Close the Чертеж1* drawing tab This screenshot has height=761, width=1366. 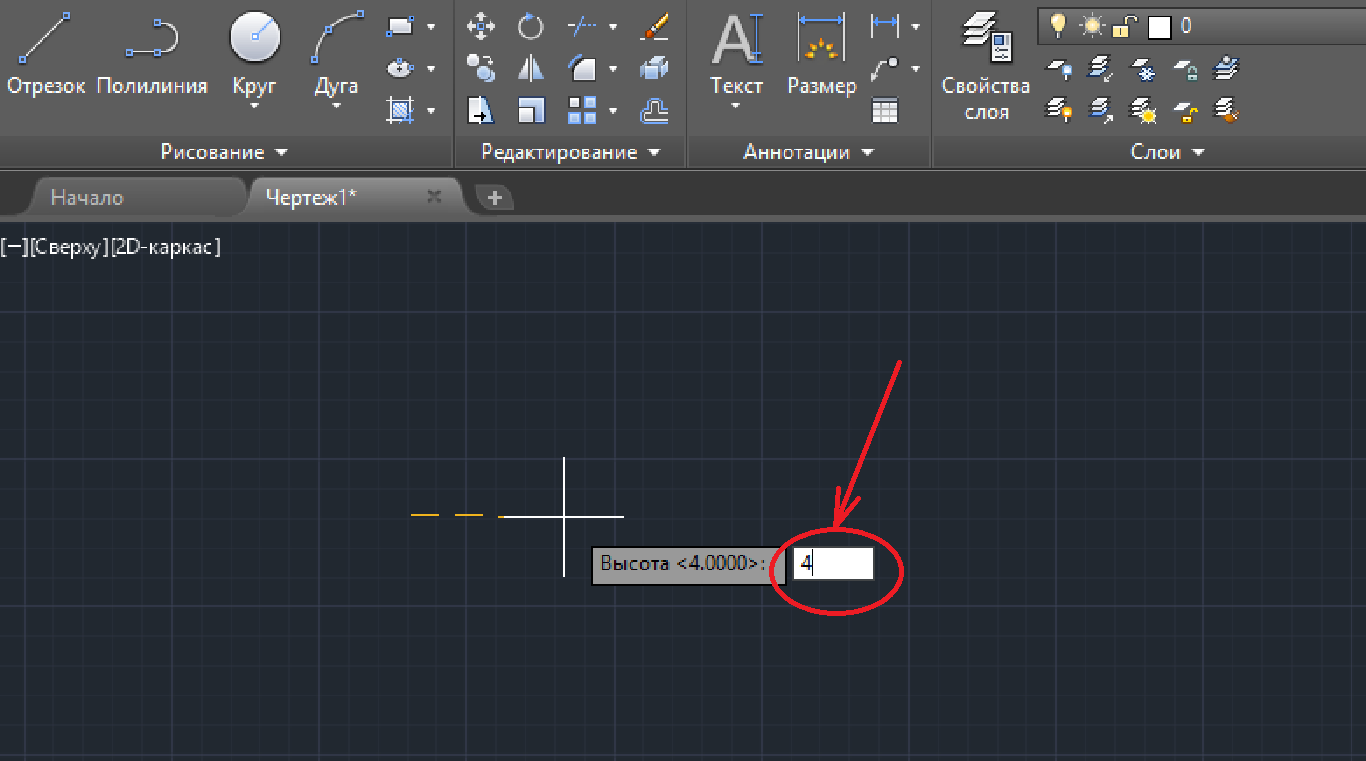(x=434, y=197)
